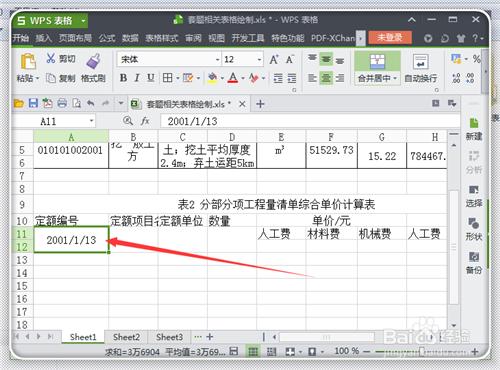Open the 公式 ribbon tab
The width and height of the screenshot is (500, 370).
(x=107, y=38)
